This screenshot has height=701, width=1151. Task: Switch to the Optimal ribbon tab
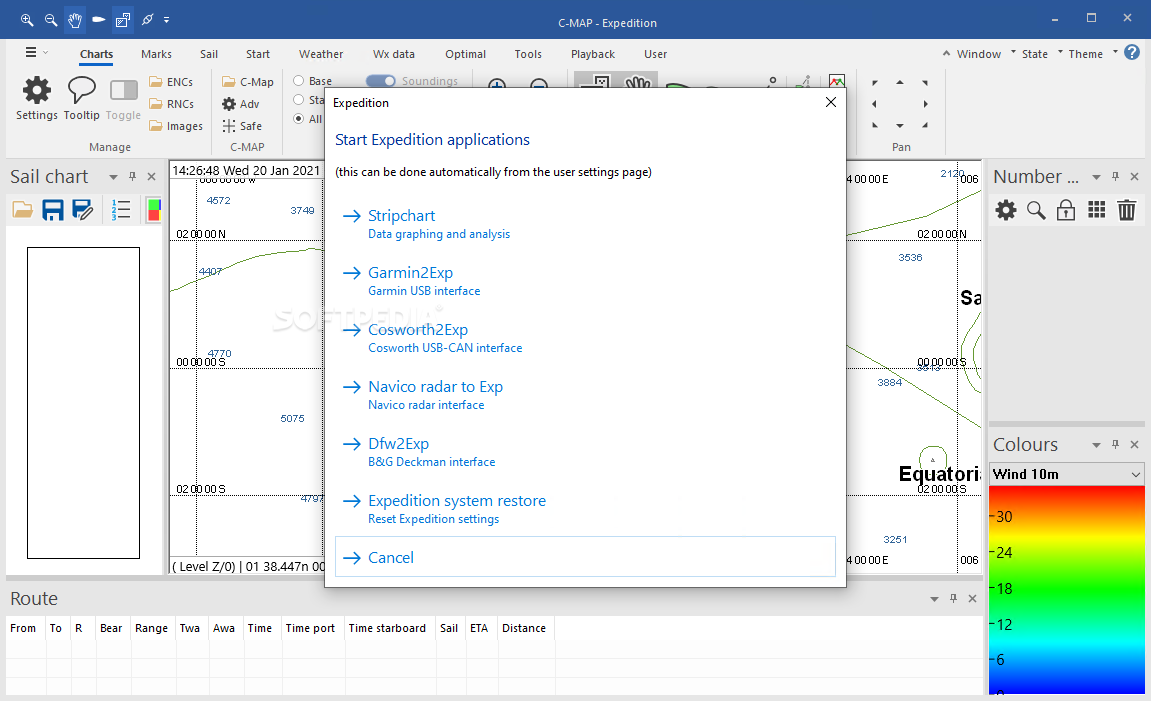click(465, 54)
